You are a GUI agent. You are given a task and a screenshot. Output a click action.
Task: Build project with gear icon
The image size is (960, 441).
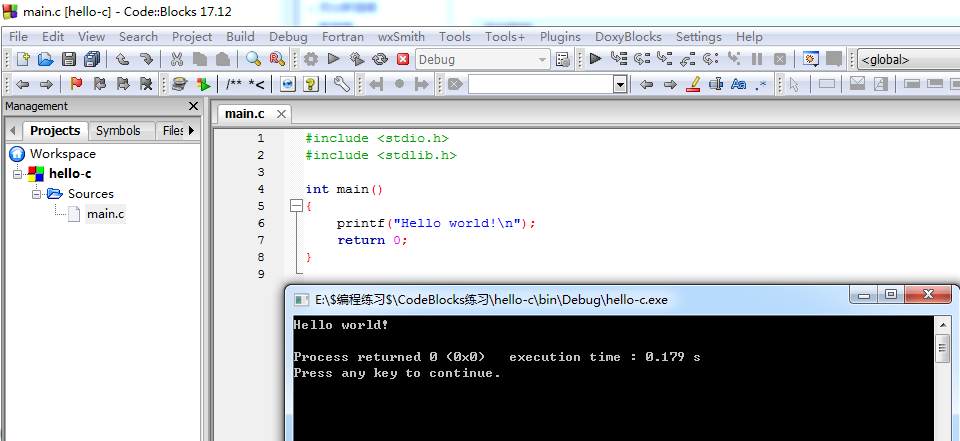(311, 59)
